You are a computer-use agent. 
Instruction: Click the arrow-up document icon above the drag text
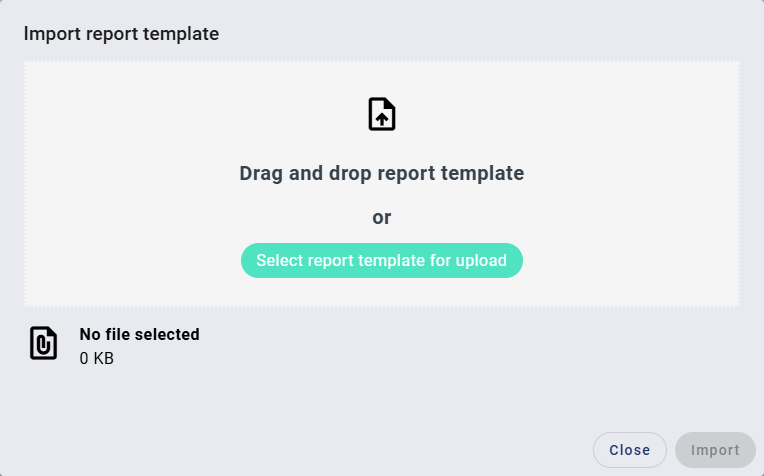(x=382, y=114)
